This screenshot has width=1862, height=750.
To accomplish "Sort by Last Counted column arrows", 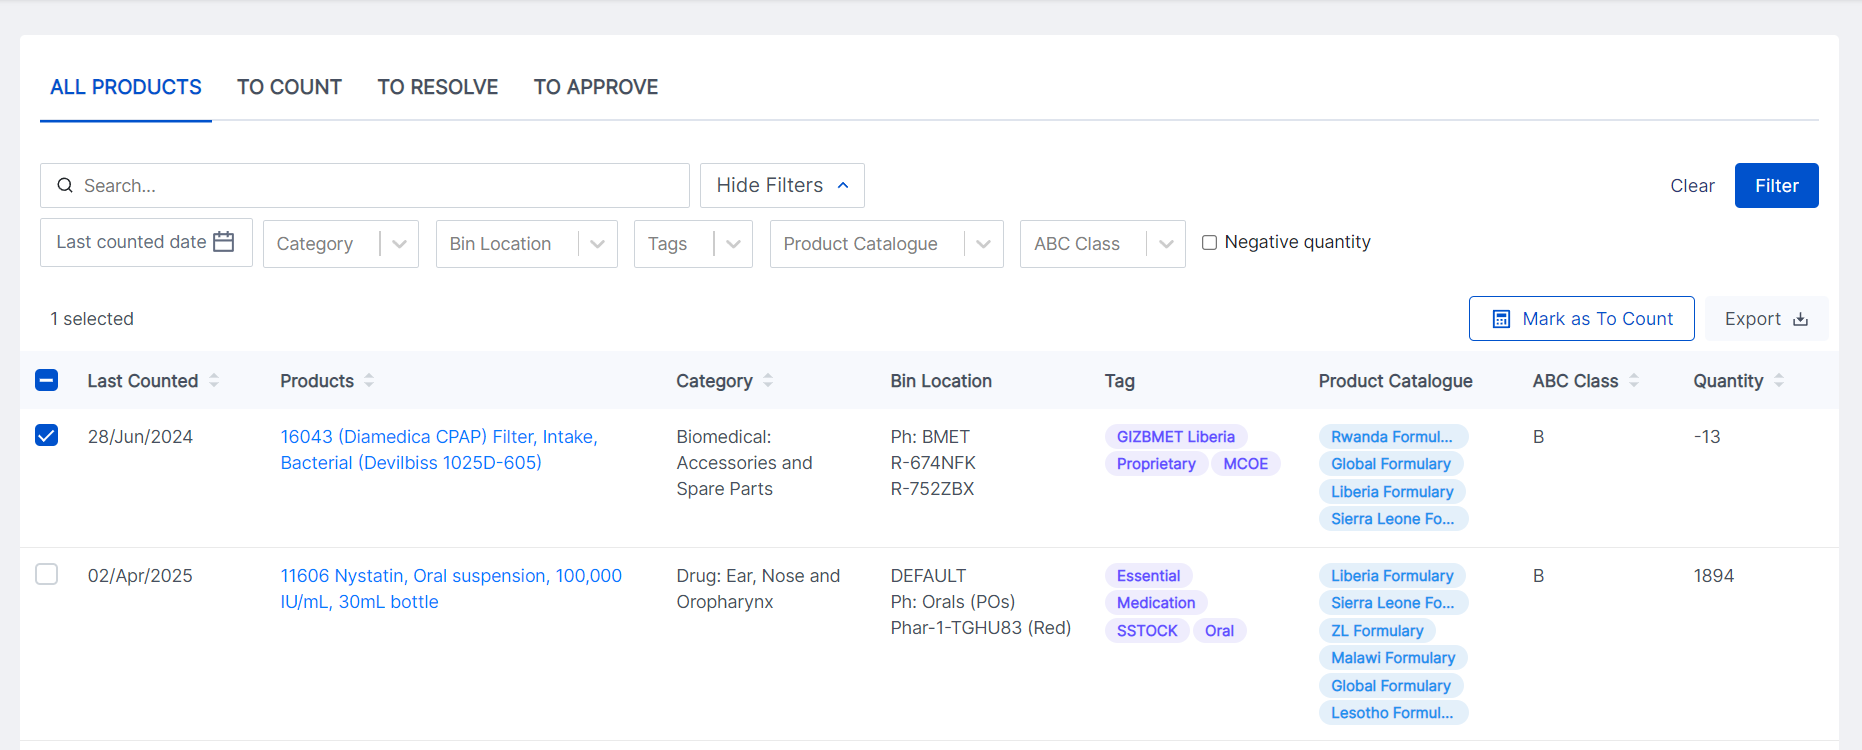I will click(214, 381).
